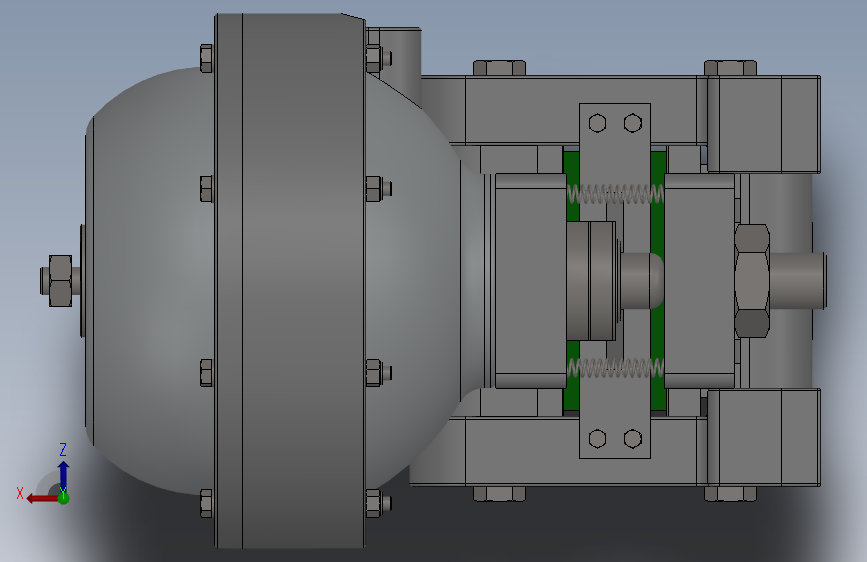Click the left hole in the upper bracket
The height and width of the screenshot is (562, 867).
point(597,123)
